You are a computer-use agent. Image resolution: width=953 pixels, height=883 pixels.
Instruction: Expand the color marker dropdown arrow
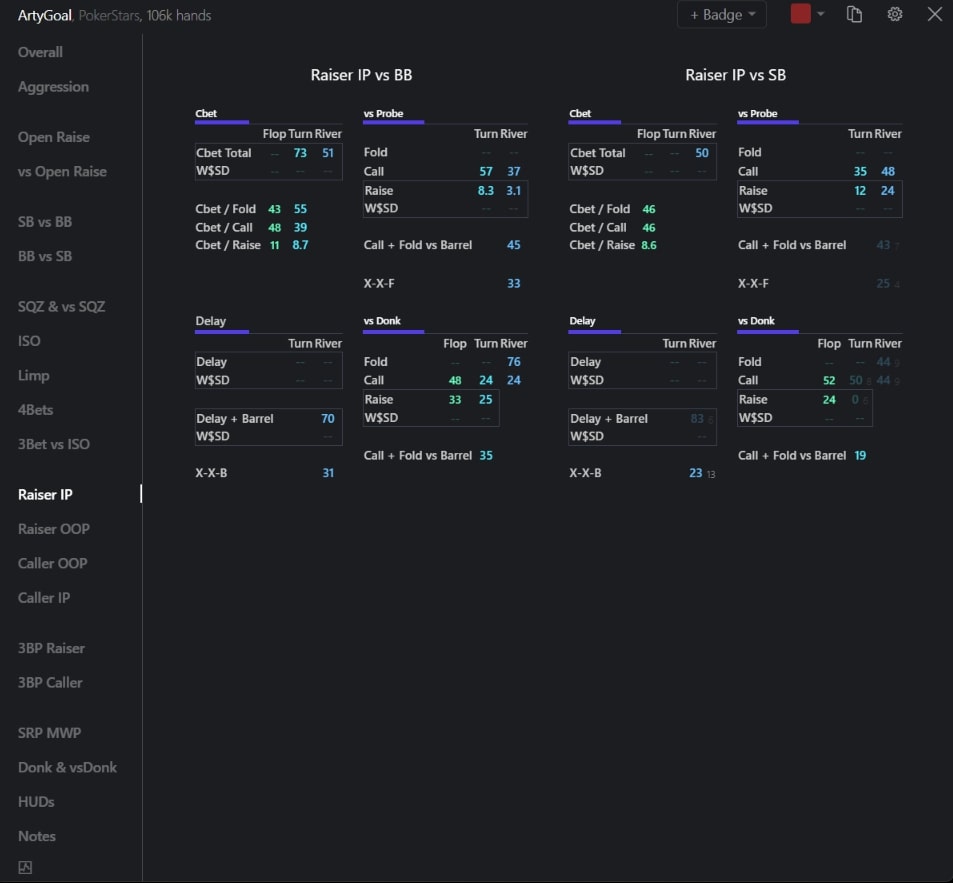coord(821,14)
